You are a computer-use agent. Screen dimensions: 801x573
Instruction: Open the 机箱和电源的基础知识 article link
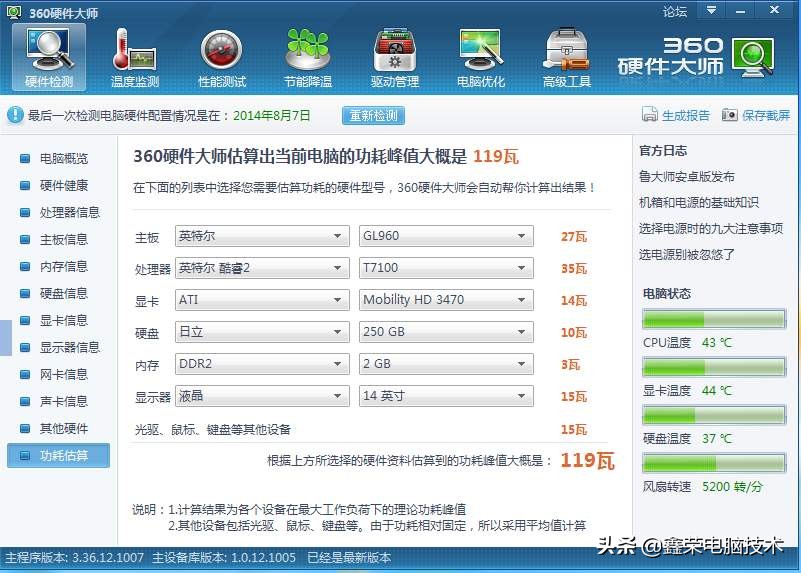[x=699, y=203]
